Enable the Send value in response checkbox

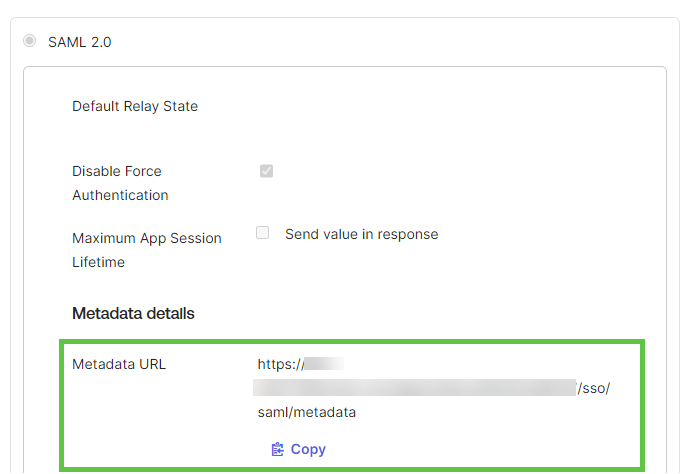pos(262,232)
